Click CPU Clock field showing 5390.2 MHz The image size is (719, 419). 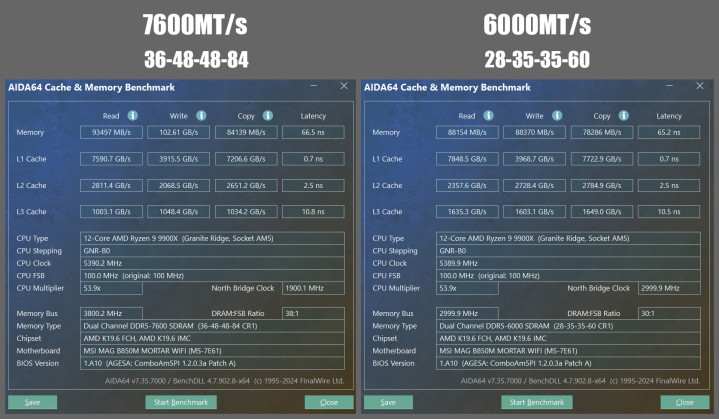click(212, 263)
